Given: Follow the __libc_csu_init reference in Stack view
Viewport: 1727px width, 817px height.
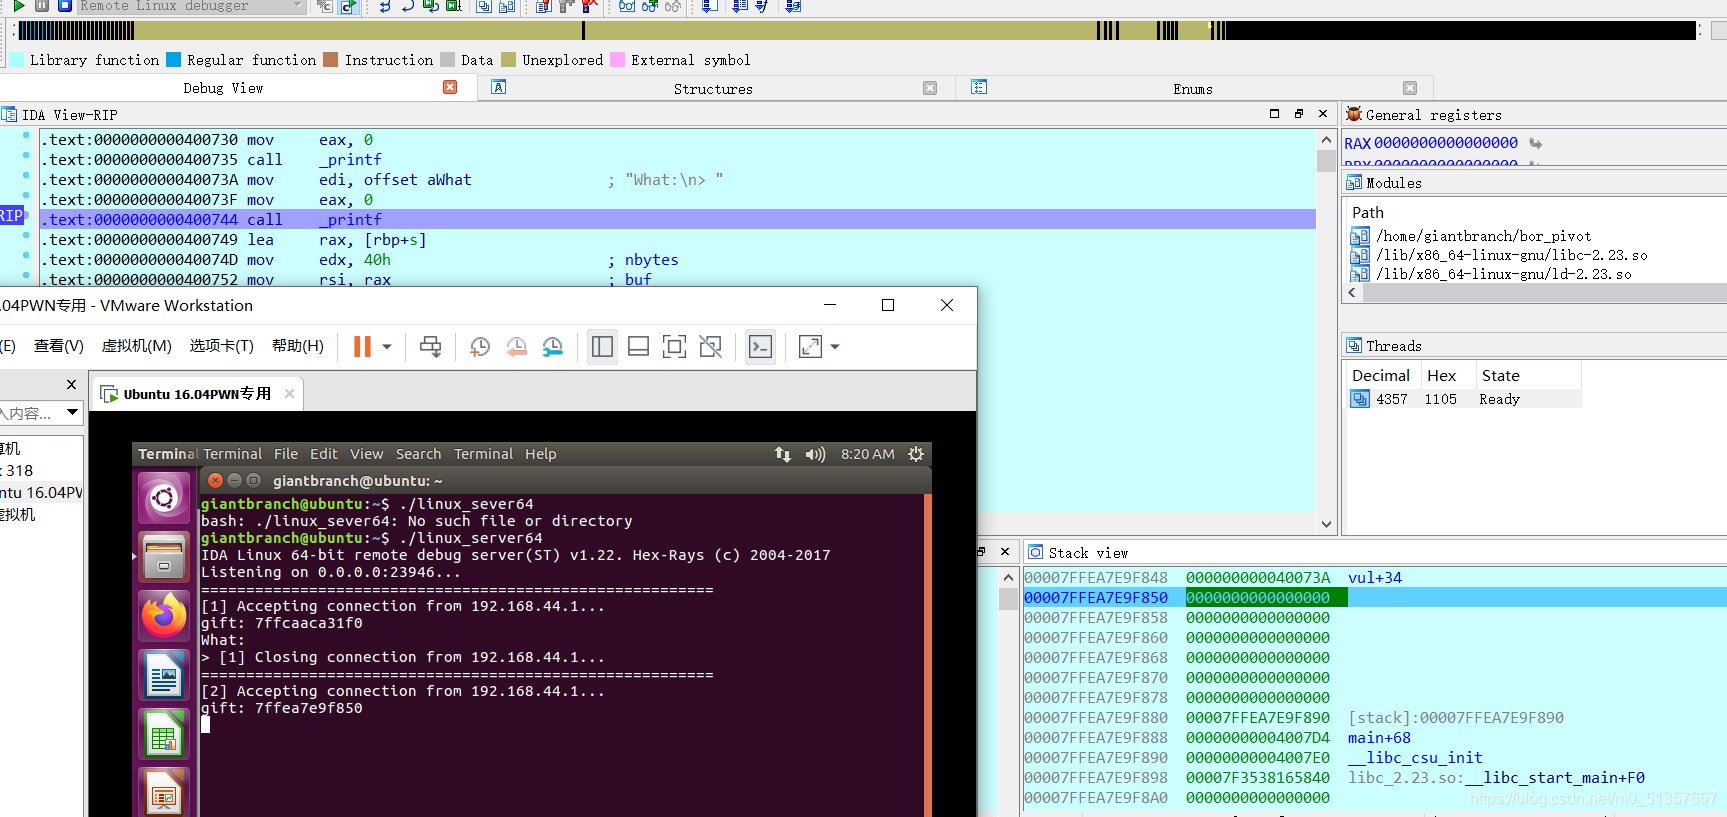Looking at the screenshot, I should pyautogui.click(x=1415, y=758).
